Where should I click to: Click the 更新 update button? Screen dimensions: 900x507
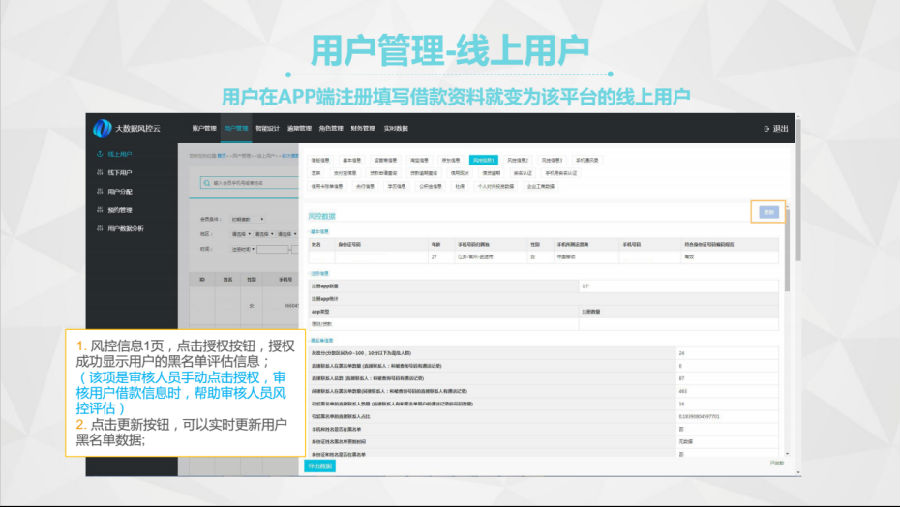pyautogui.click(x=768, y=212)
